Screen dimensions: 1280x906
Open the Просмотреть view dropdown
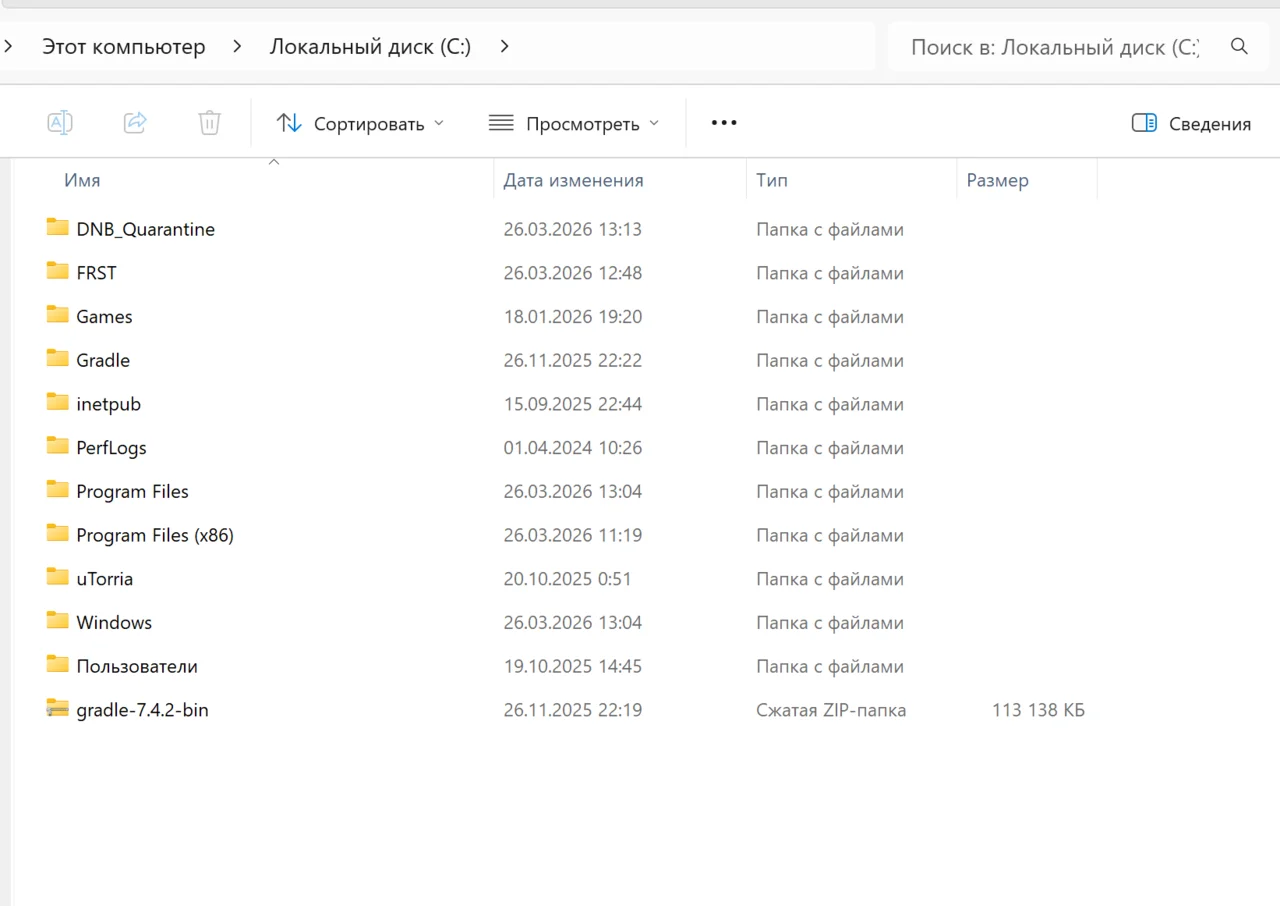point(574,124)
